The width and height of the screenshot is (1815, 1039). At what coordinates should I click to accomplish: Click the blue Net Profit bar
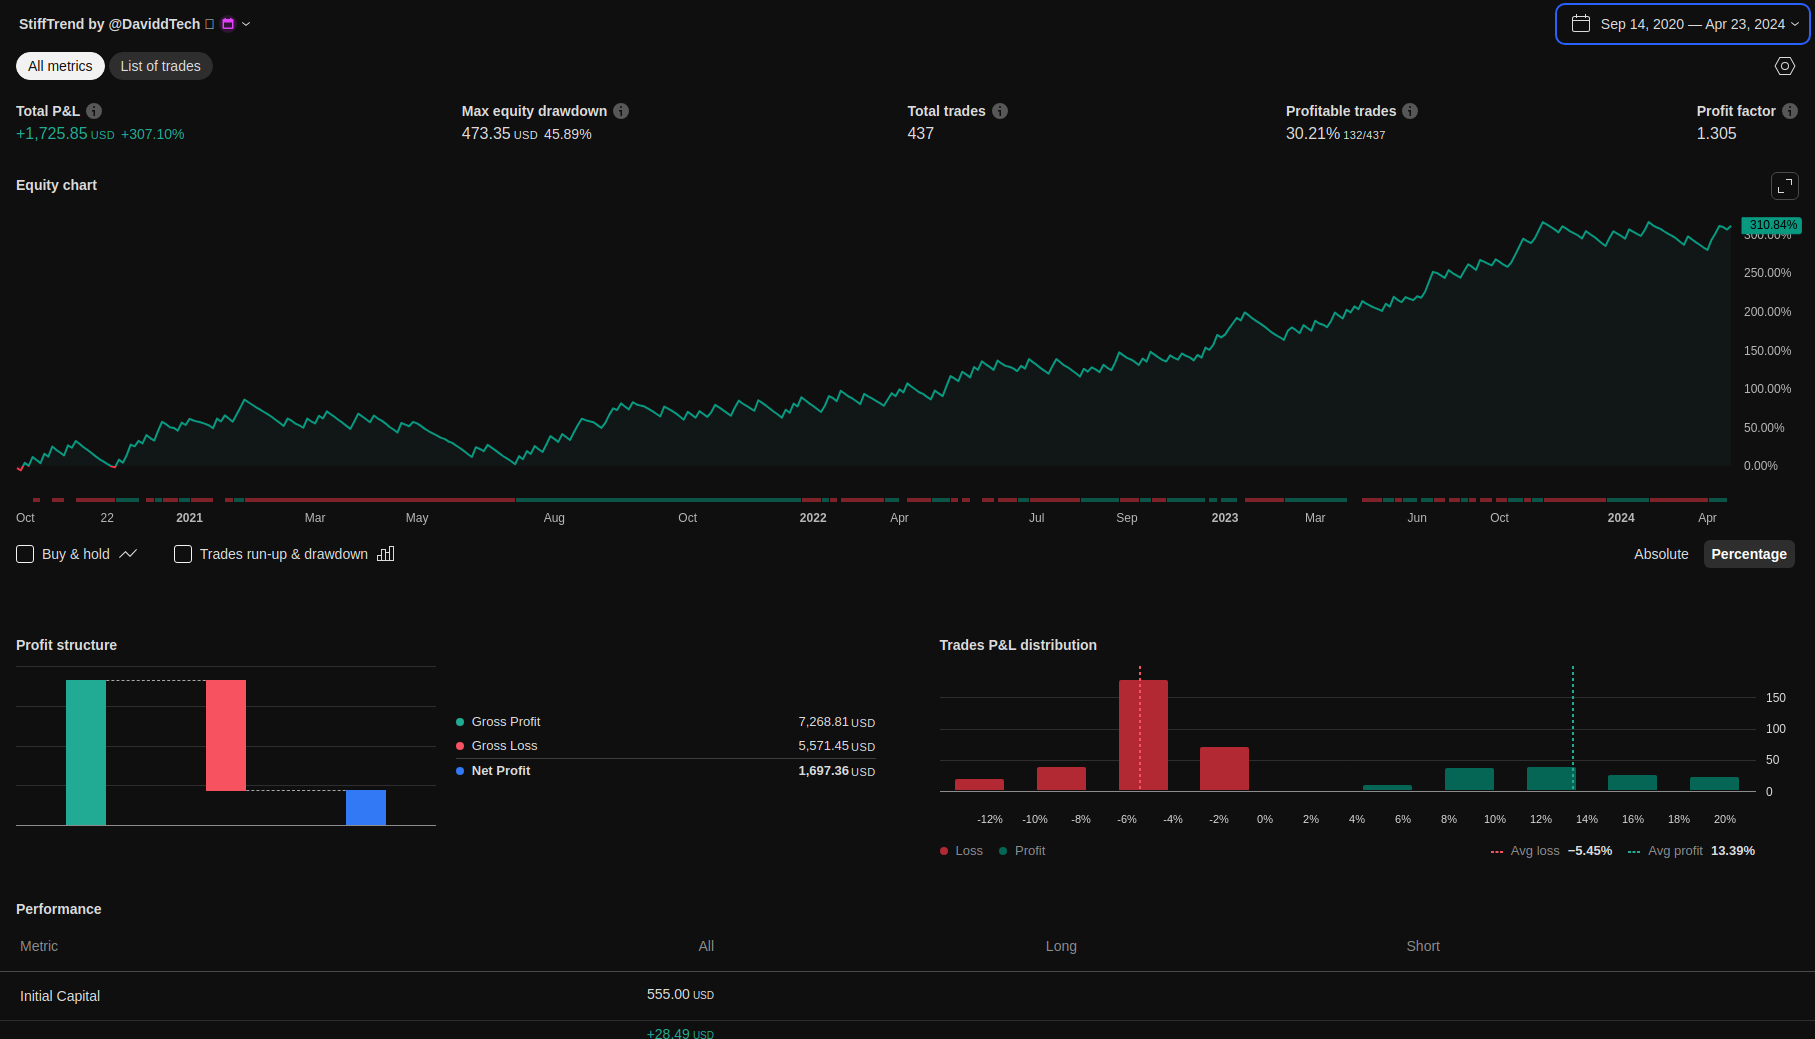366,807
